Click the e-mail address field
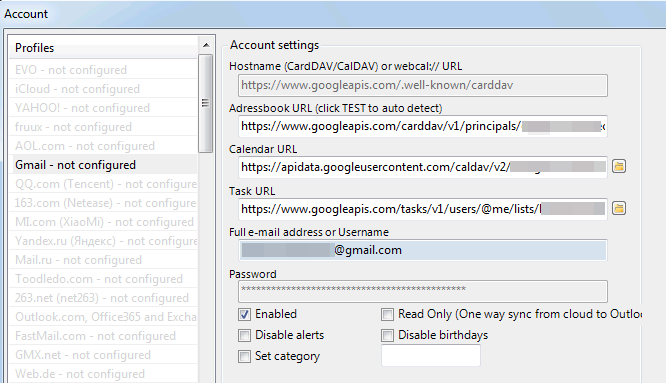This screenshot has width=666, height=383. (423, 250)
